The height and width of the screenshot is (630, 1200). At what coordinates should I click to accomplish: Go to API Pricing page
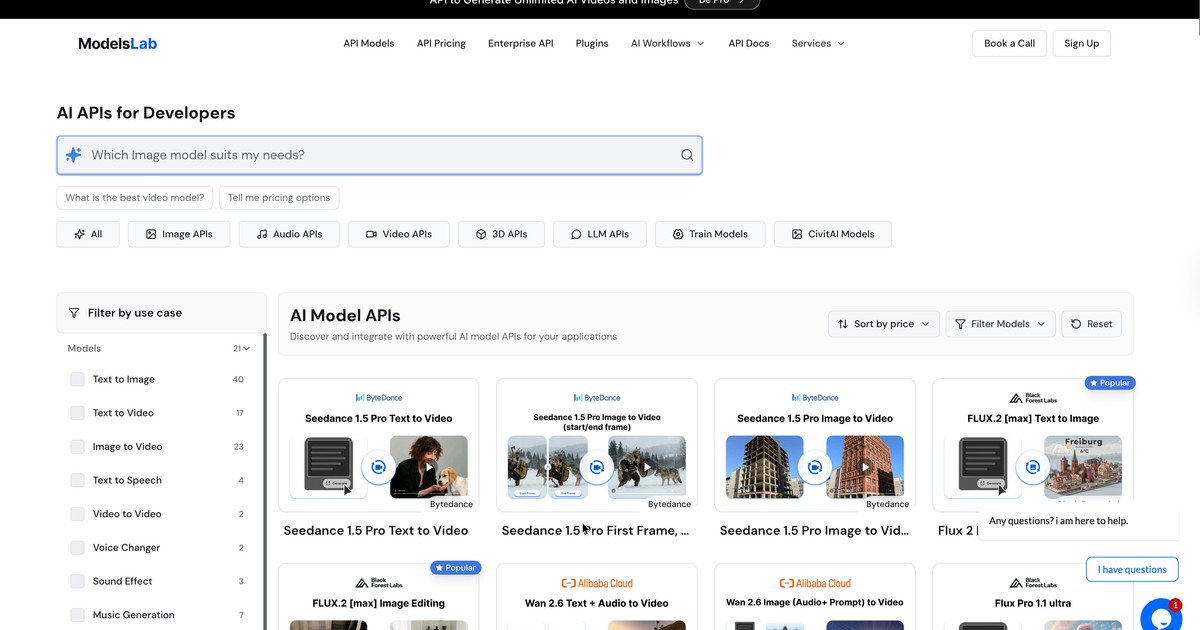[x=441, y=43]
